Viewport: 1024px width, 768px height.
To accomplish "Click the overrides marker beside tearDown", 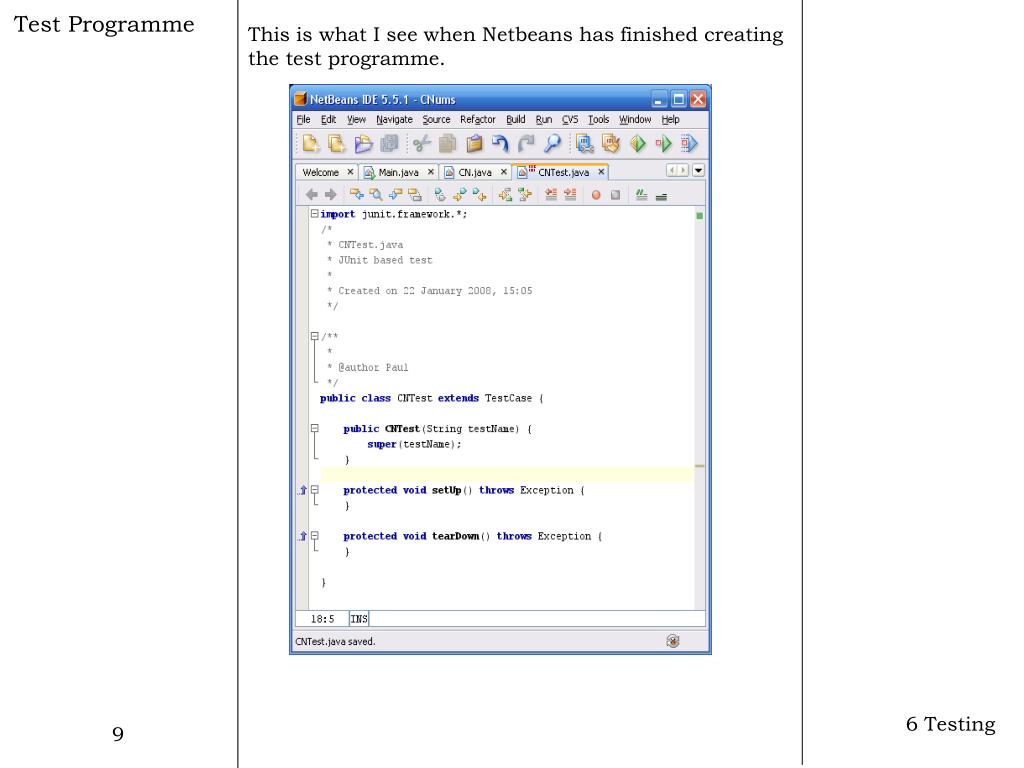I will (302, 536).
